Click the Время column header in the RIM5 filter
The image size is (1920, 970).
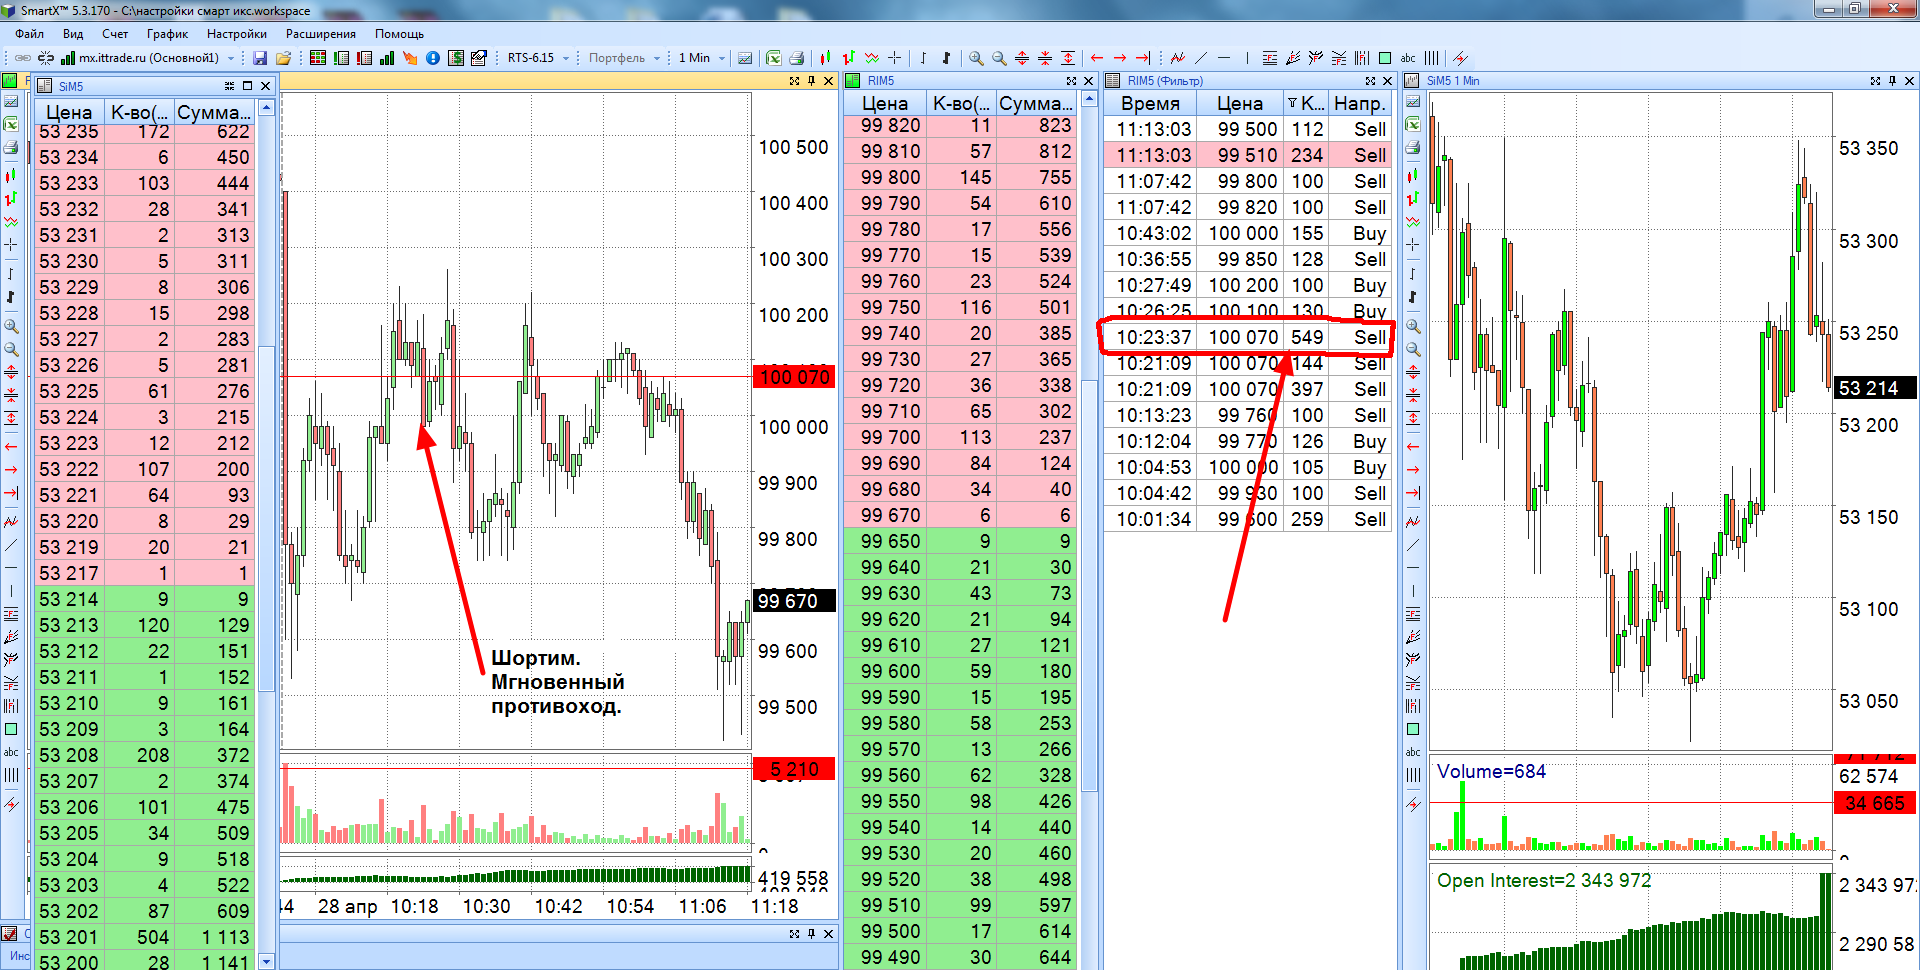tap(1150, 103)
